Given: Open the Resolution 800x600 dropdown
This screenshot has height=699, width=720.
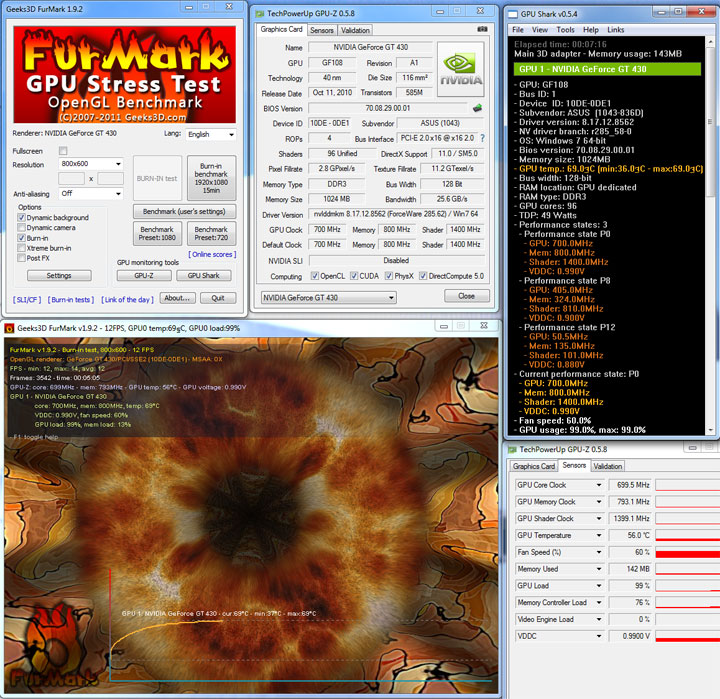Looking at the screenshot, I should (x=91, y=163).
